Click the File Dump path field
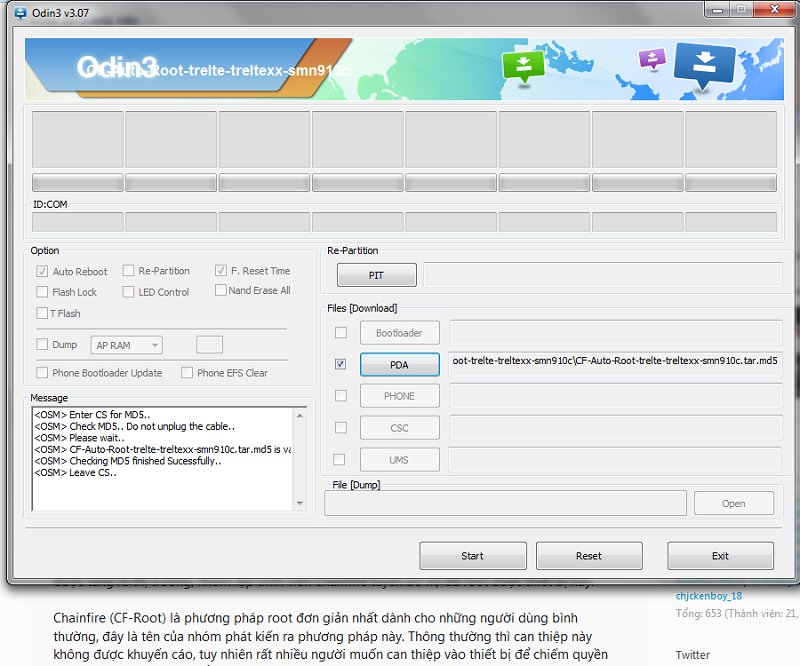800x666 pixels. (505, 503)
